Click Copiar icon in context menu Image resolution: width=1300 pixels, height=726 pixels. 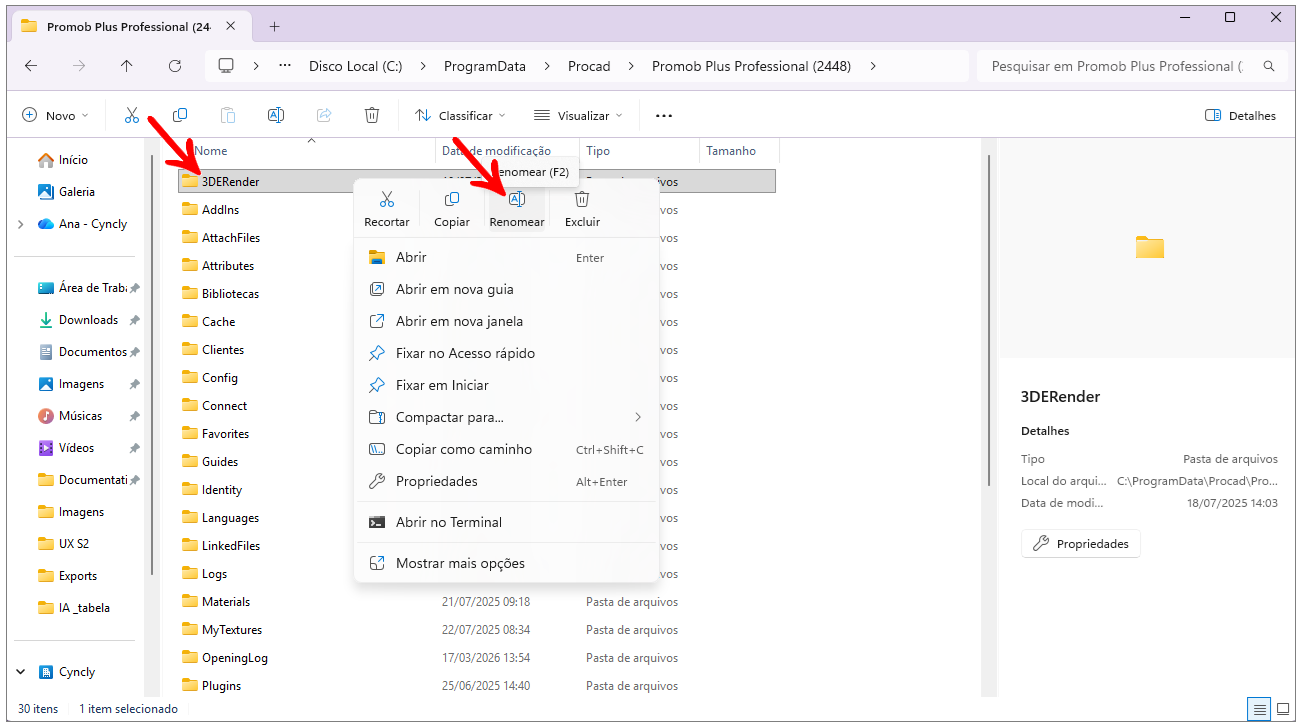pos(451,208)
